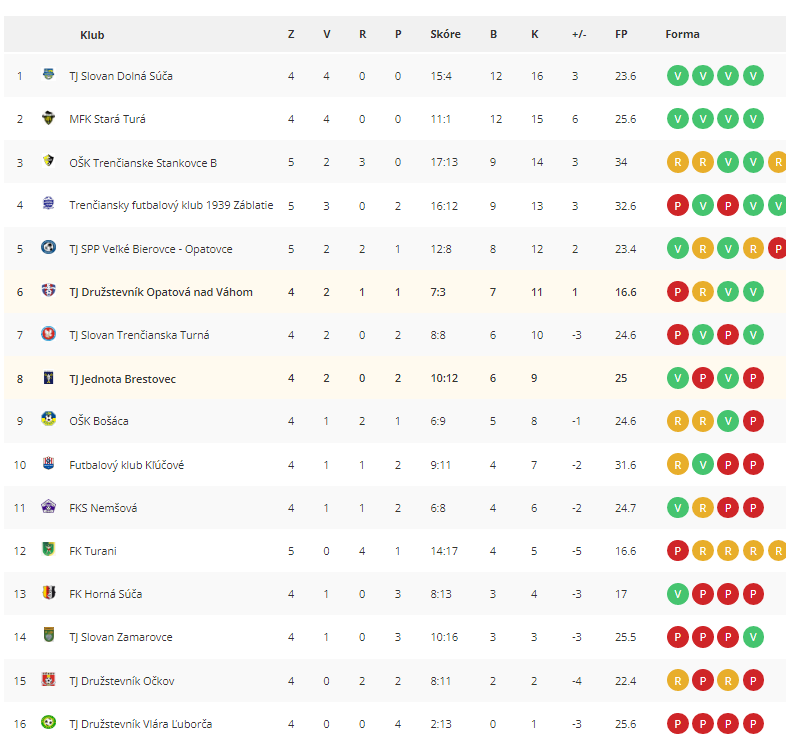Image resolution: width=798 pixels, height=738 pixels.
Task: Open the Trenčiansky futbalový klub 1939 Záblatie link
Action: pyautogui.click(x=171, y=205)
